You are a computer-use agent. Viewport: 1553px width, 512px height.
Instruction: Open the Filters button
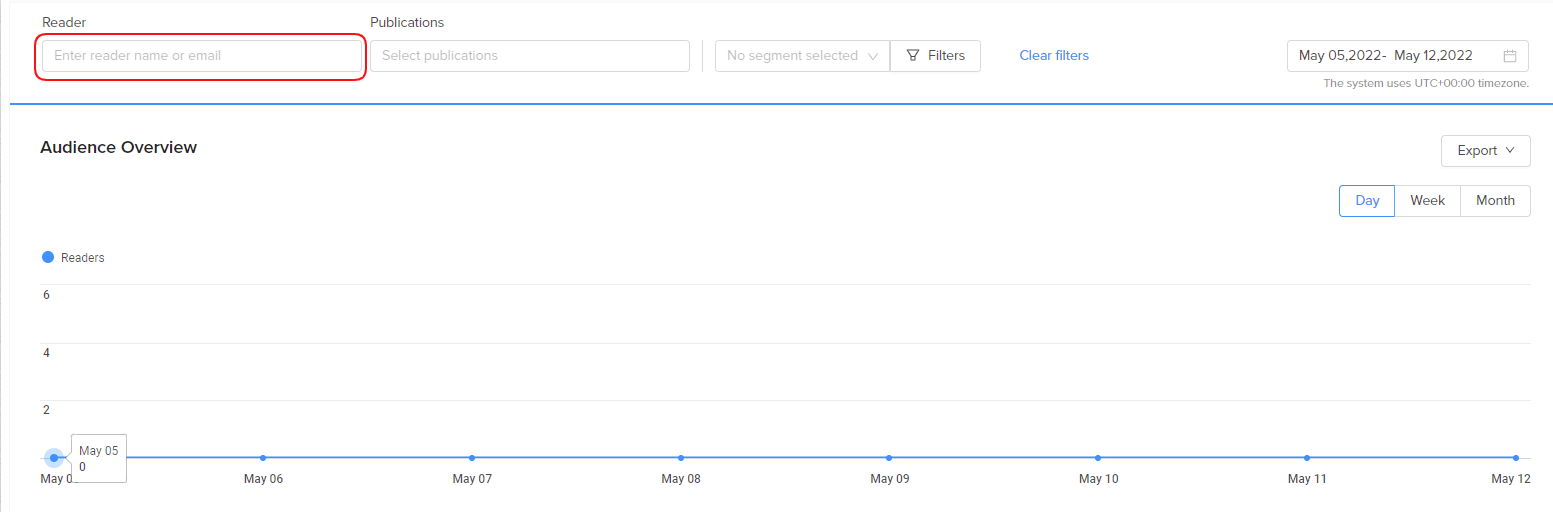[x=935, y=56]
